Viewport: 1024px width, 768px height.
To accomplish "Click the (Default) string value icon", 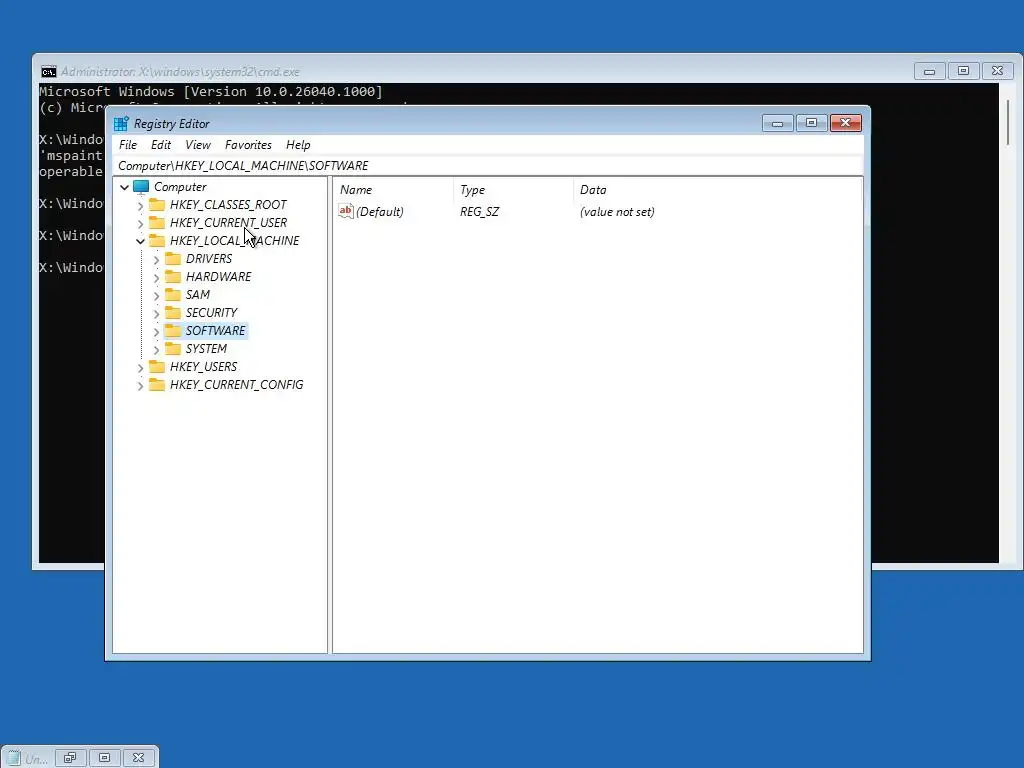I will click(x=345, y=211).
